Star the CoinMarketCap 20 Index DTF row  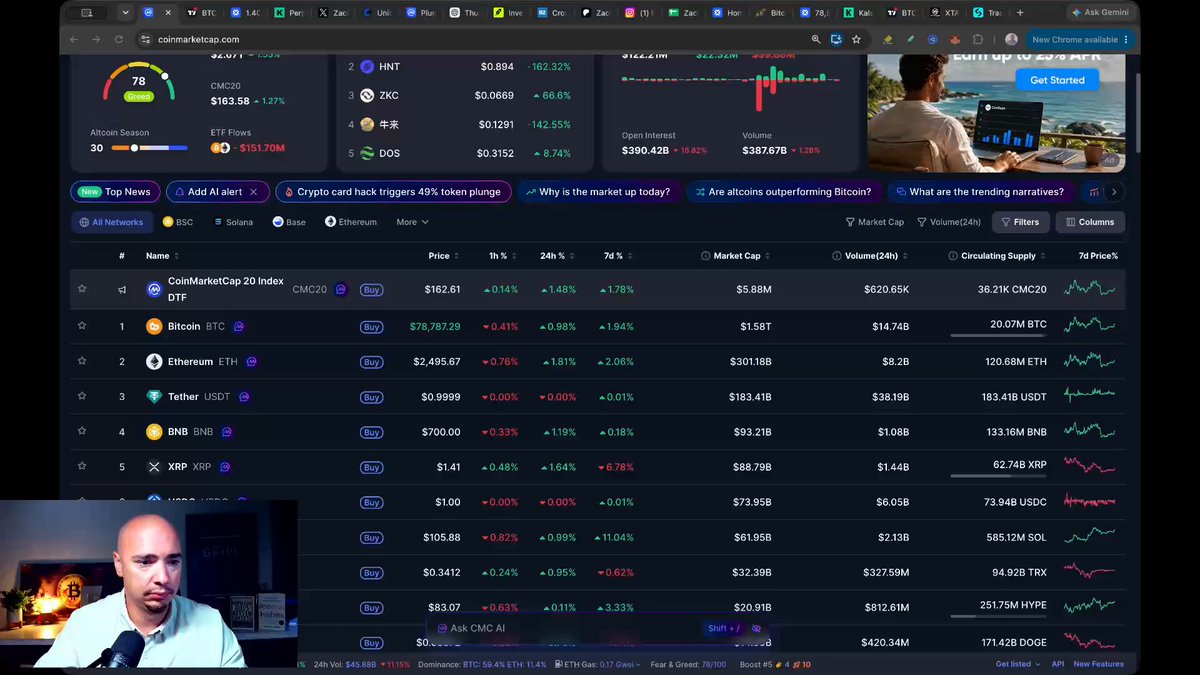tap(82, 289)
